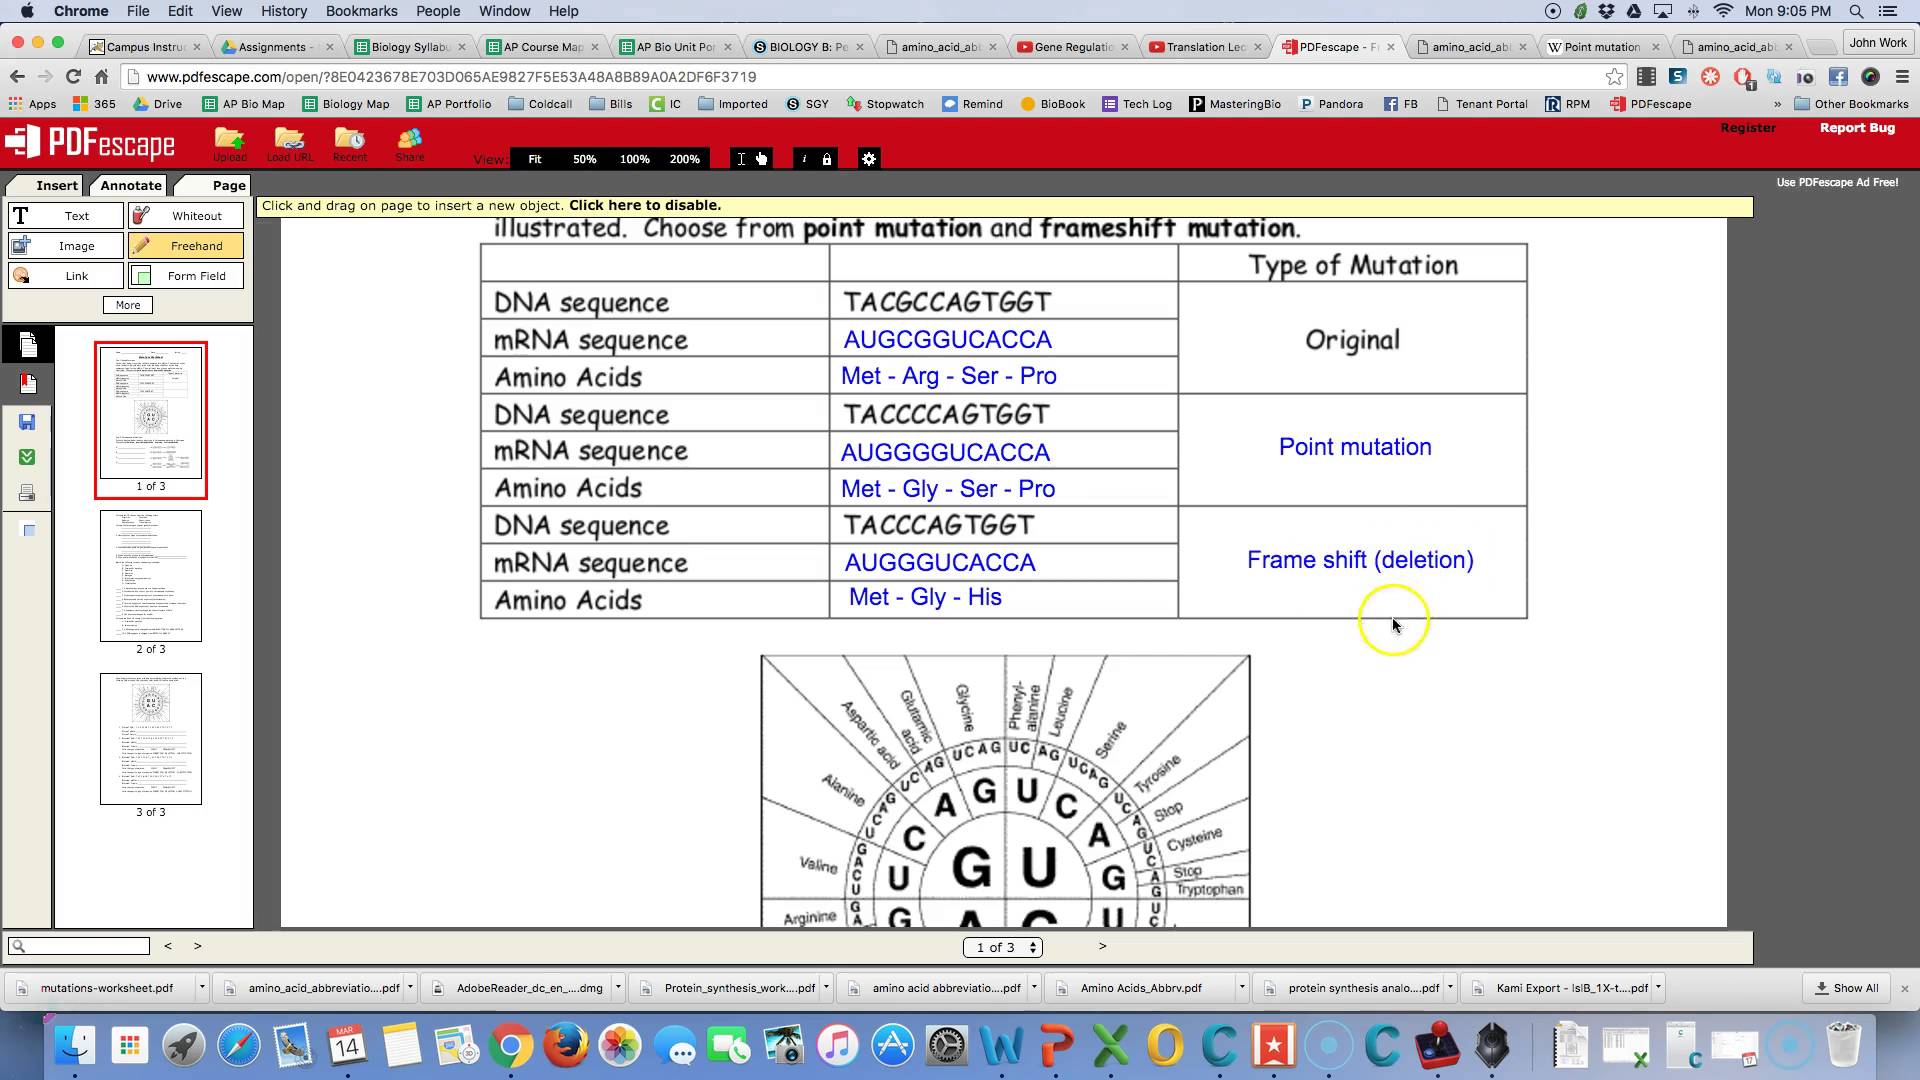Screen dimensions: 1920x1080
Task: Click the Annotate tab
Action: pos(129,185)
